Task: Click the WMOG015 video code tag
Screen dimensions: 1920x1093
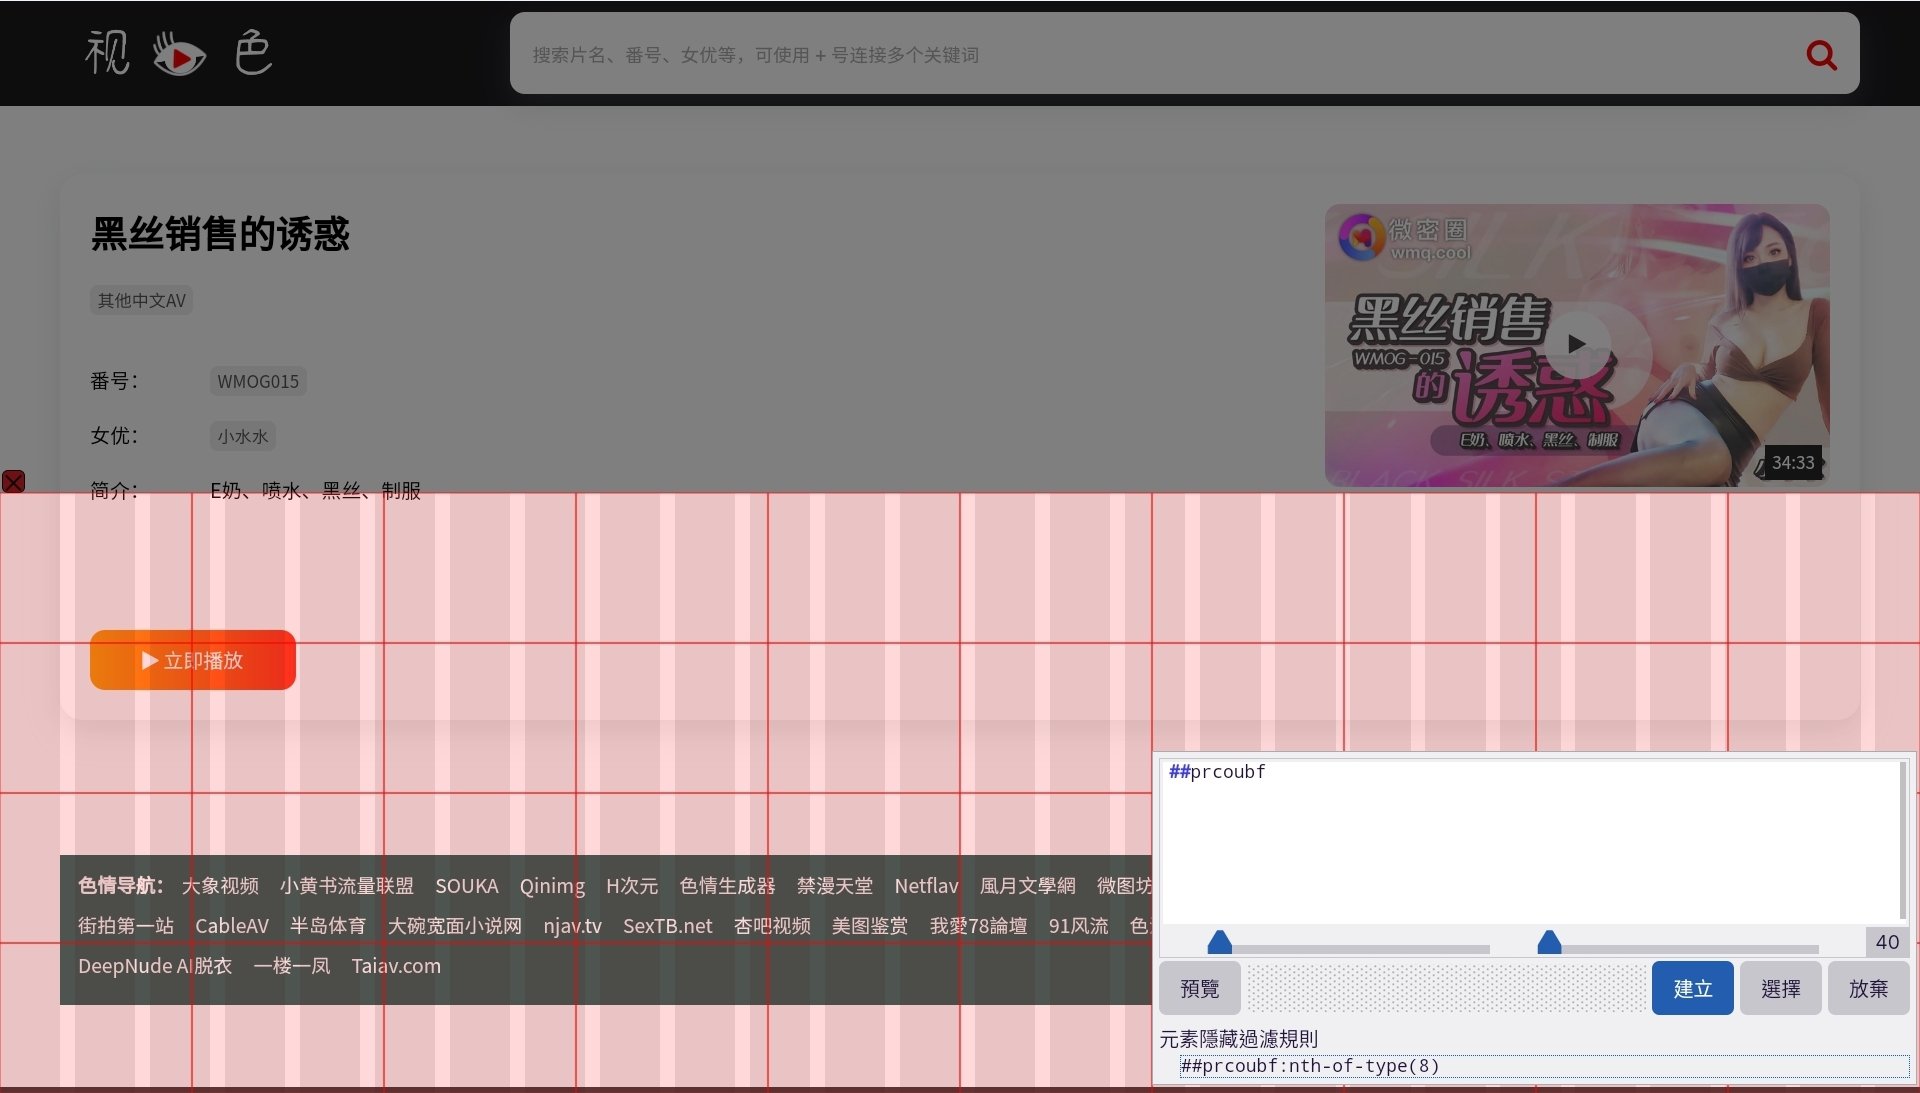Action: (x=257, y=381)
